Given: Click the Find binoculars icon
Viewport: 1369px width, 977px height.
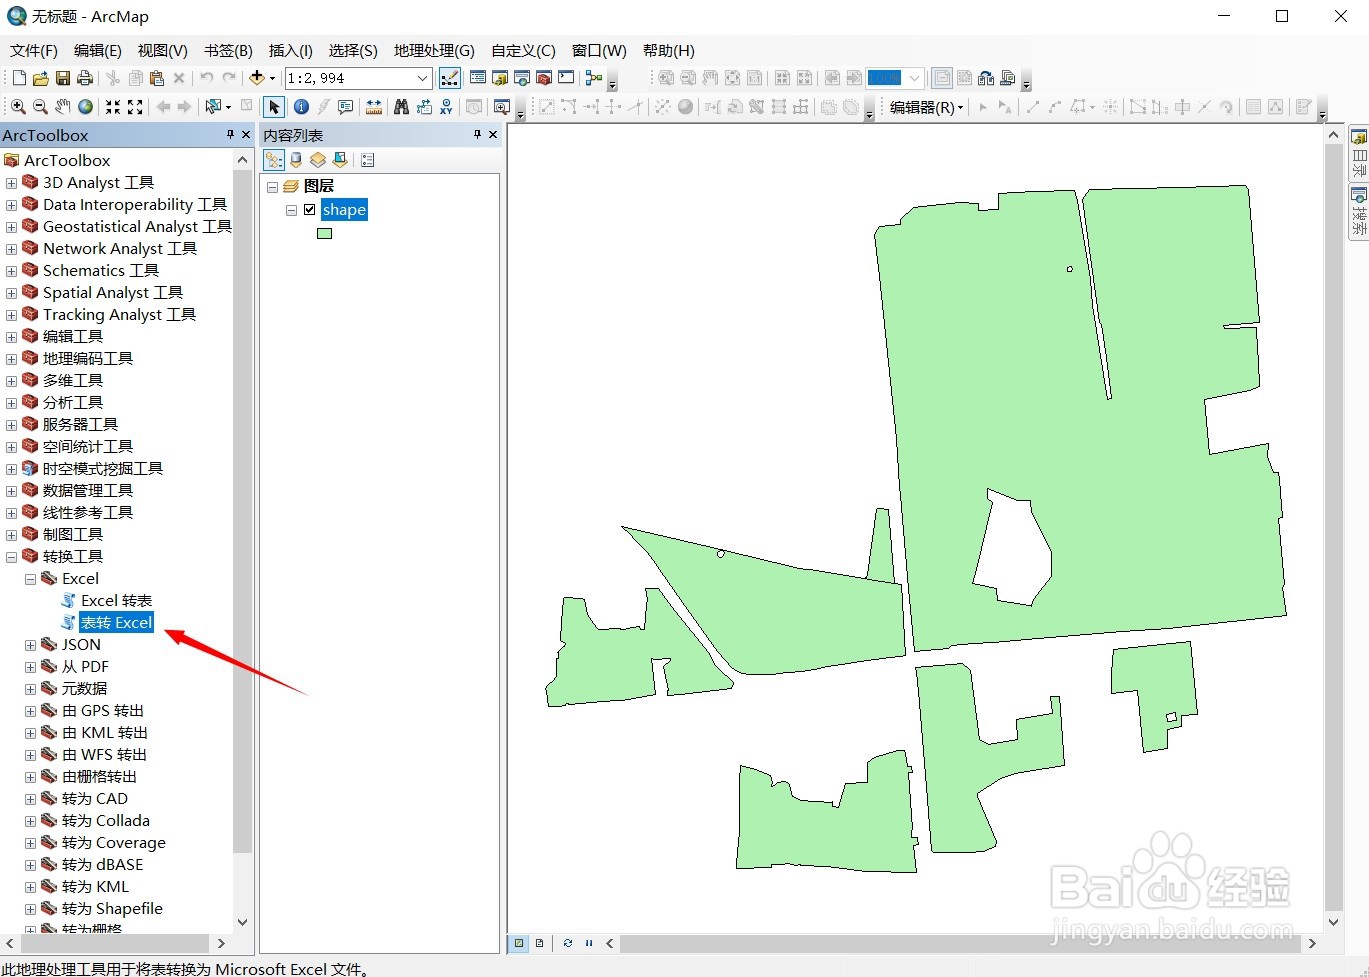Looking at the screenshot, I should (402, 107).
